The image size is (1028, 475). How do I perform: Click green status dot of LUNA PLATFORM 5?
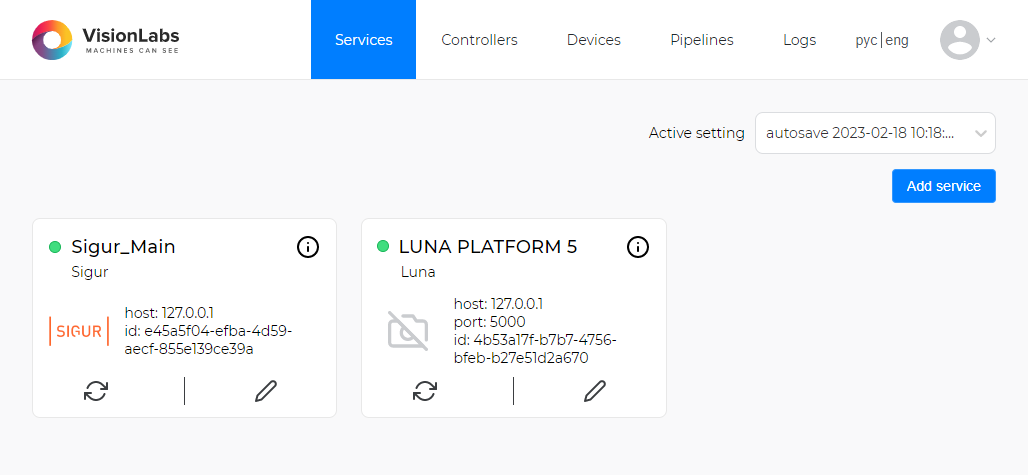[383, 247]
